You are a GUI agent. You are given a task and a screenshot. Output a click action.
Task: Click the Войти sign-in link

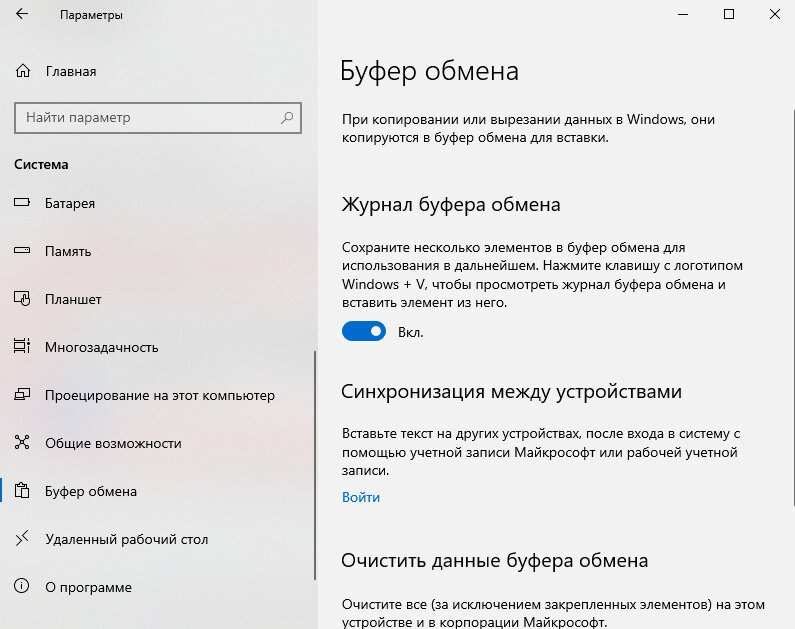point(360,497)
